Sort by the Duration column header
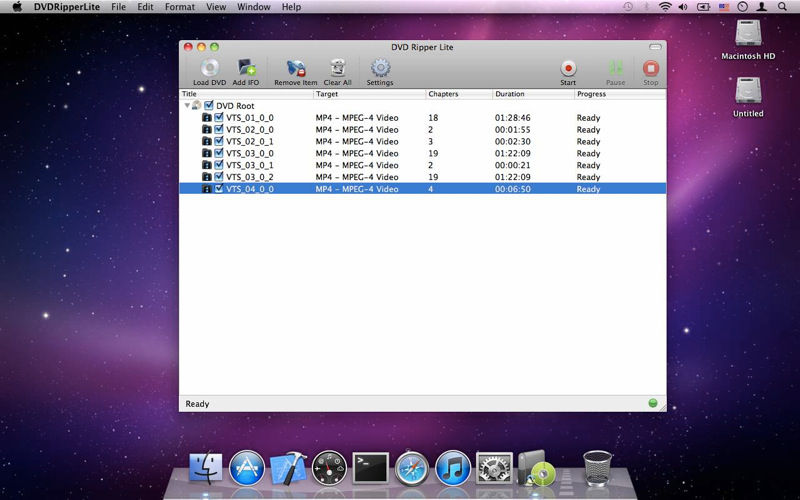The height and width of the screenshot is (500, 800). pyautogui.click(x=534, y=94)
